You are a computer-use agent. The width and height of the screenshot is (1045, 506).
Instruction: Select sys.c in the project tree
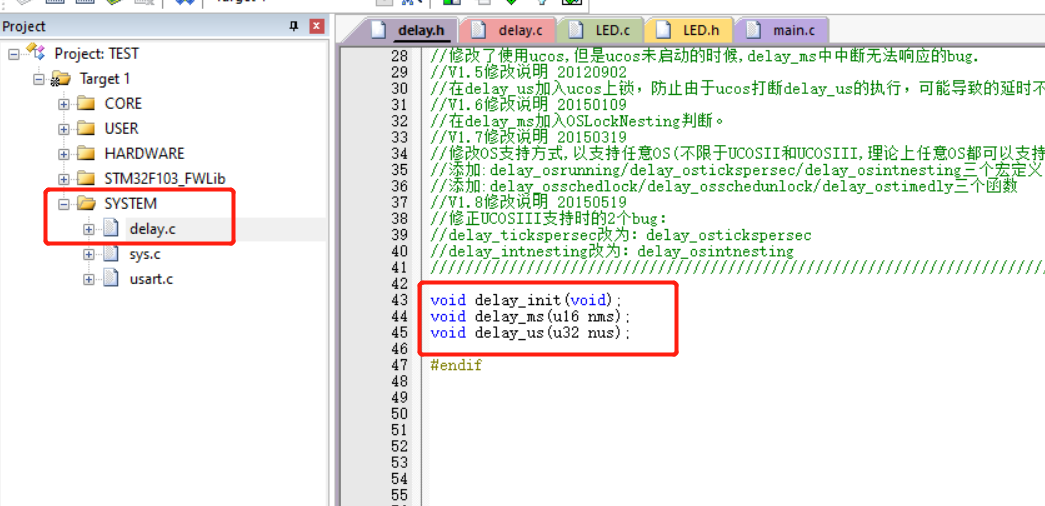pyautogui.click(x=145, y=254)
